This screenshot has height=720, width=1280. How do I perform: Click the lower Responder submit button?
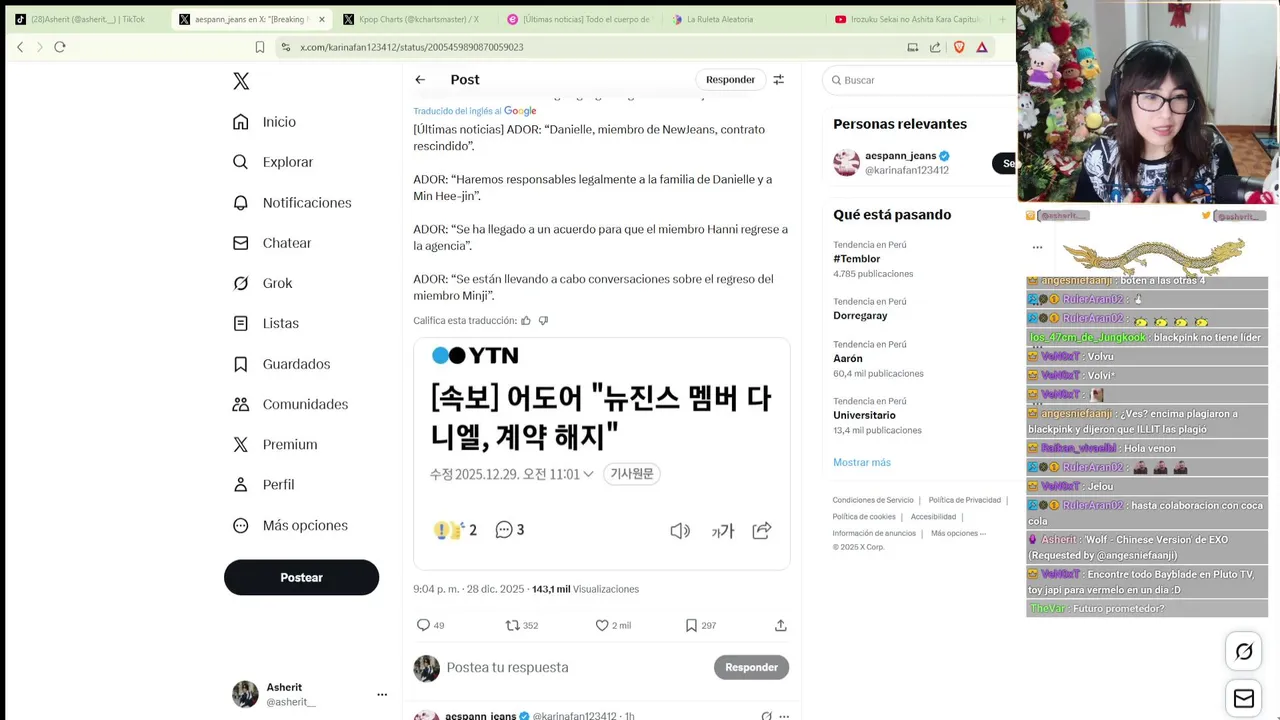pyautogui.click(x=751, y=667)
